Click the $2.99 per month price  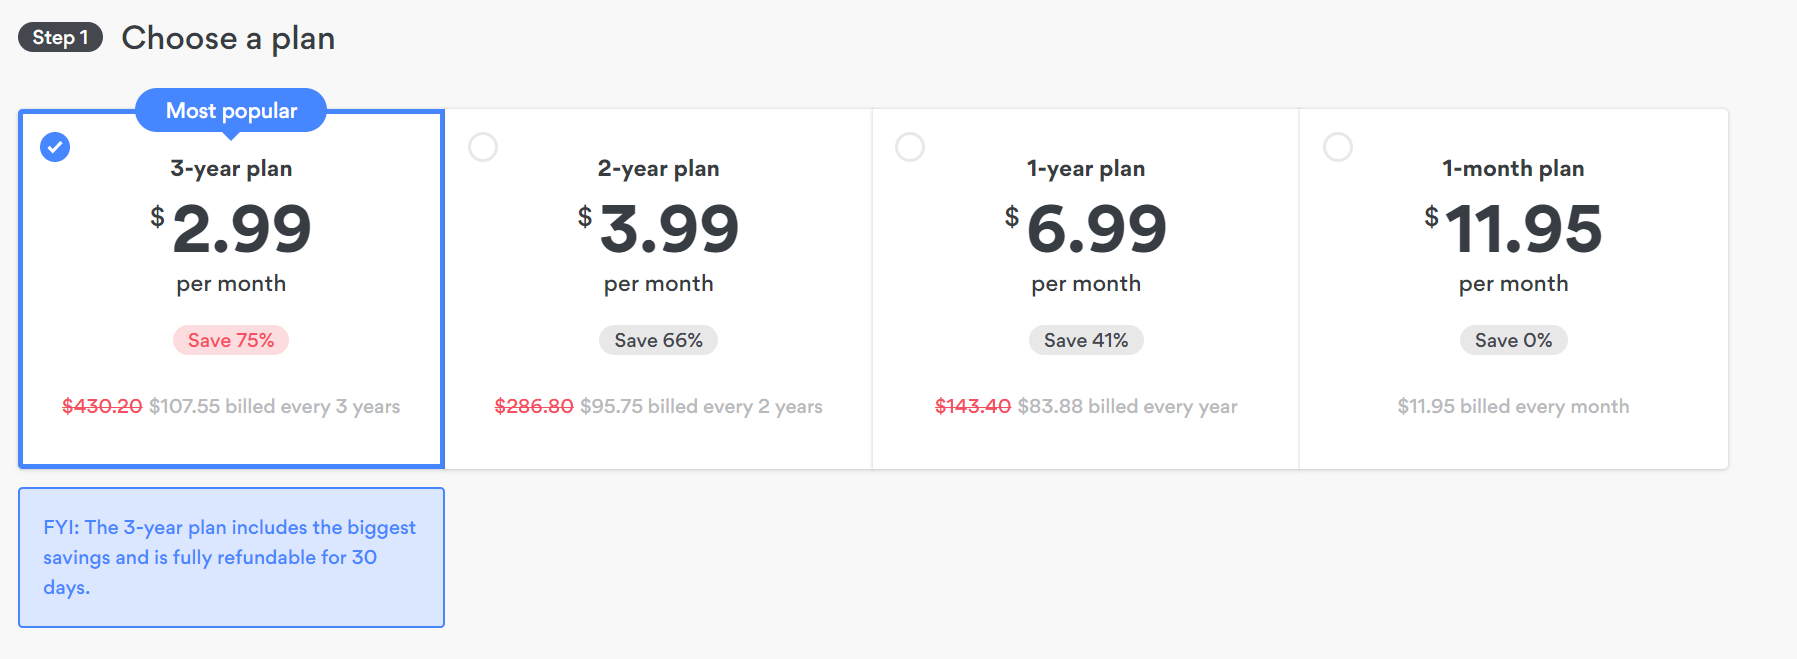[240, 230]
